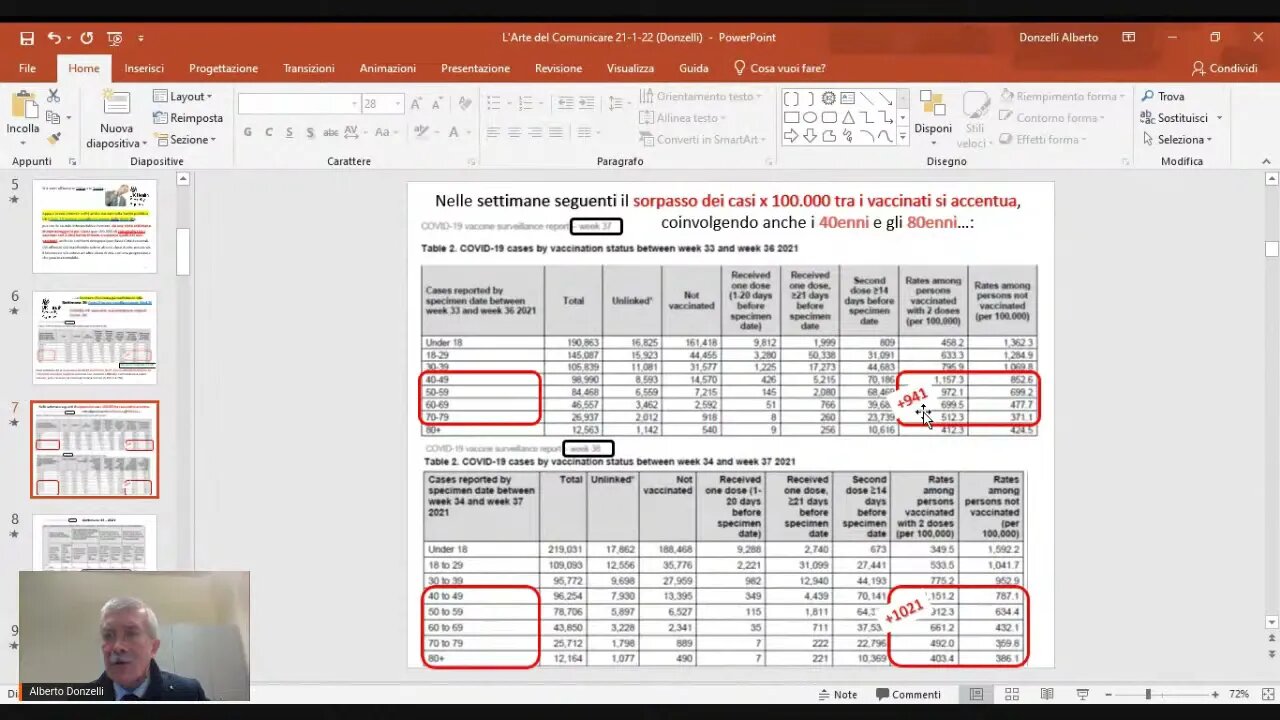Click the Reimposta button
This screenshot has height=720, width=1280.
(x=188, y=117)
